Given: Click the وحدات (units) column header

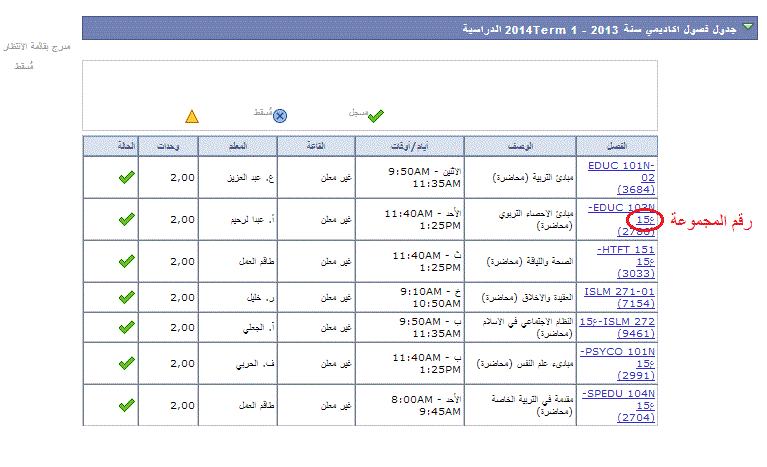Looking at the screenshot, I should (168, 146).
